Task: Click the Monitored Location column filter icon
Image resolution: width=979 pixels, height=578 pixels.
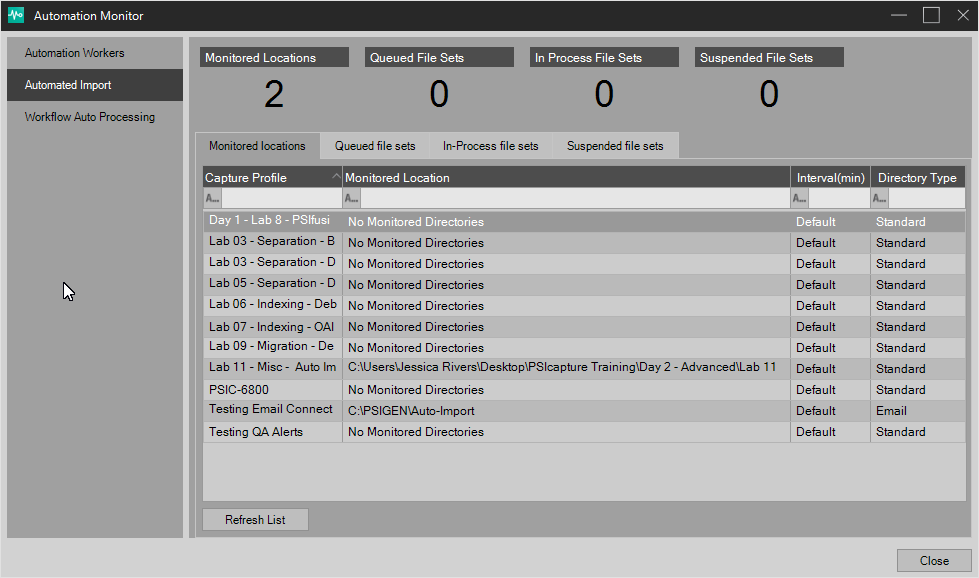Action: [352, 198]
